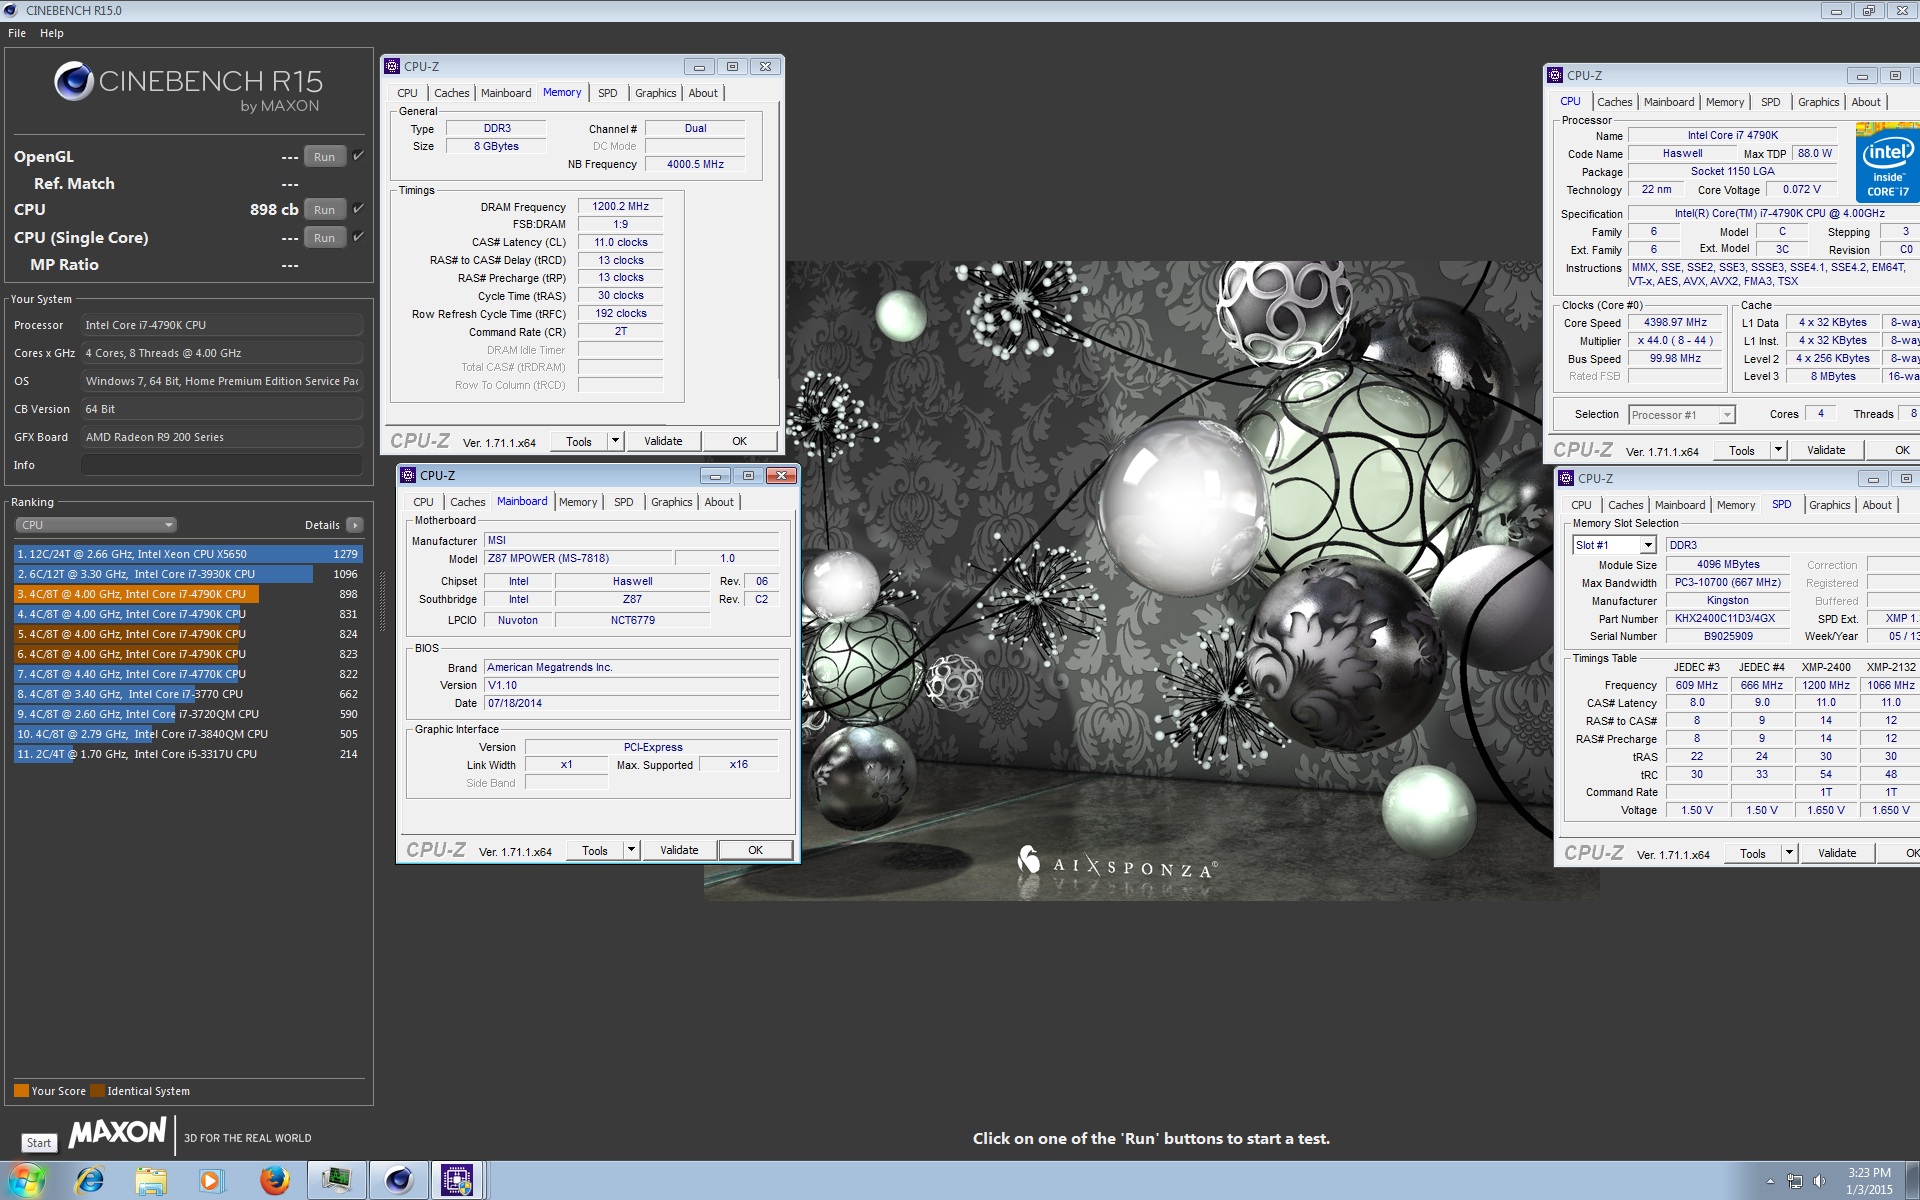Click Tools button in CPU window

(1742, 450)
